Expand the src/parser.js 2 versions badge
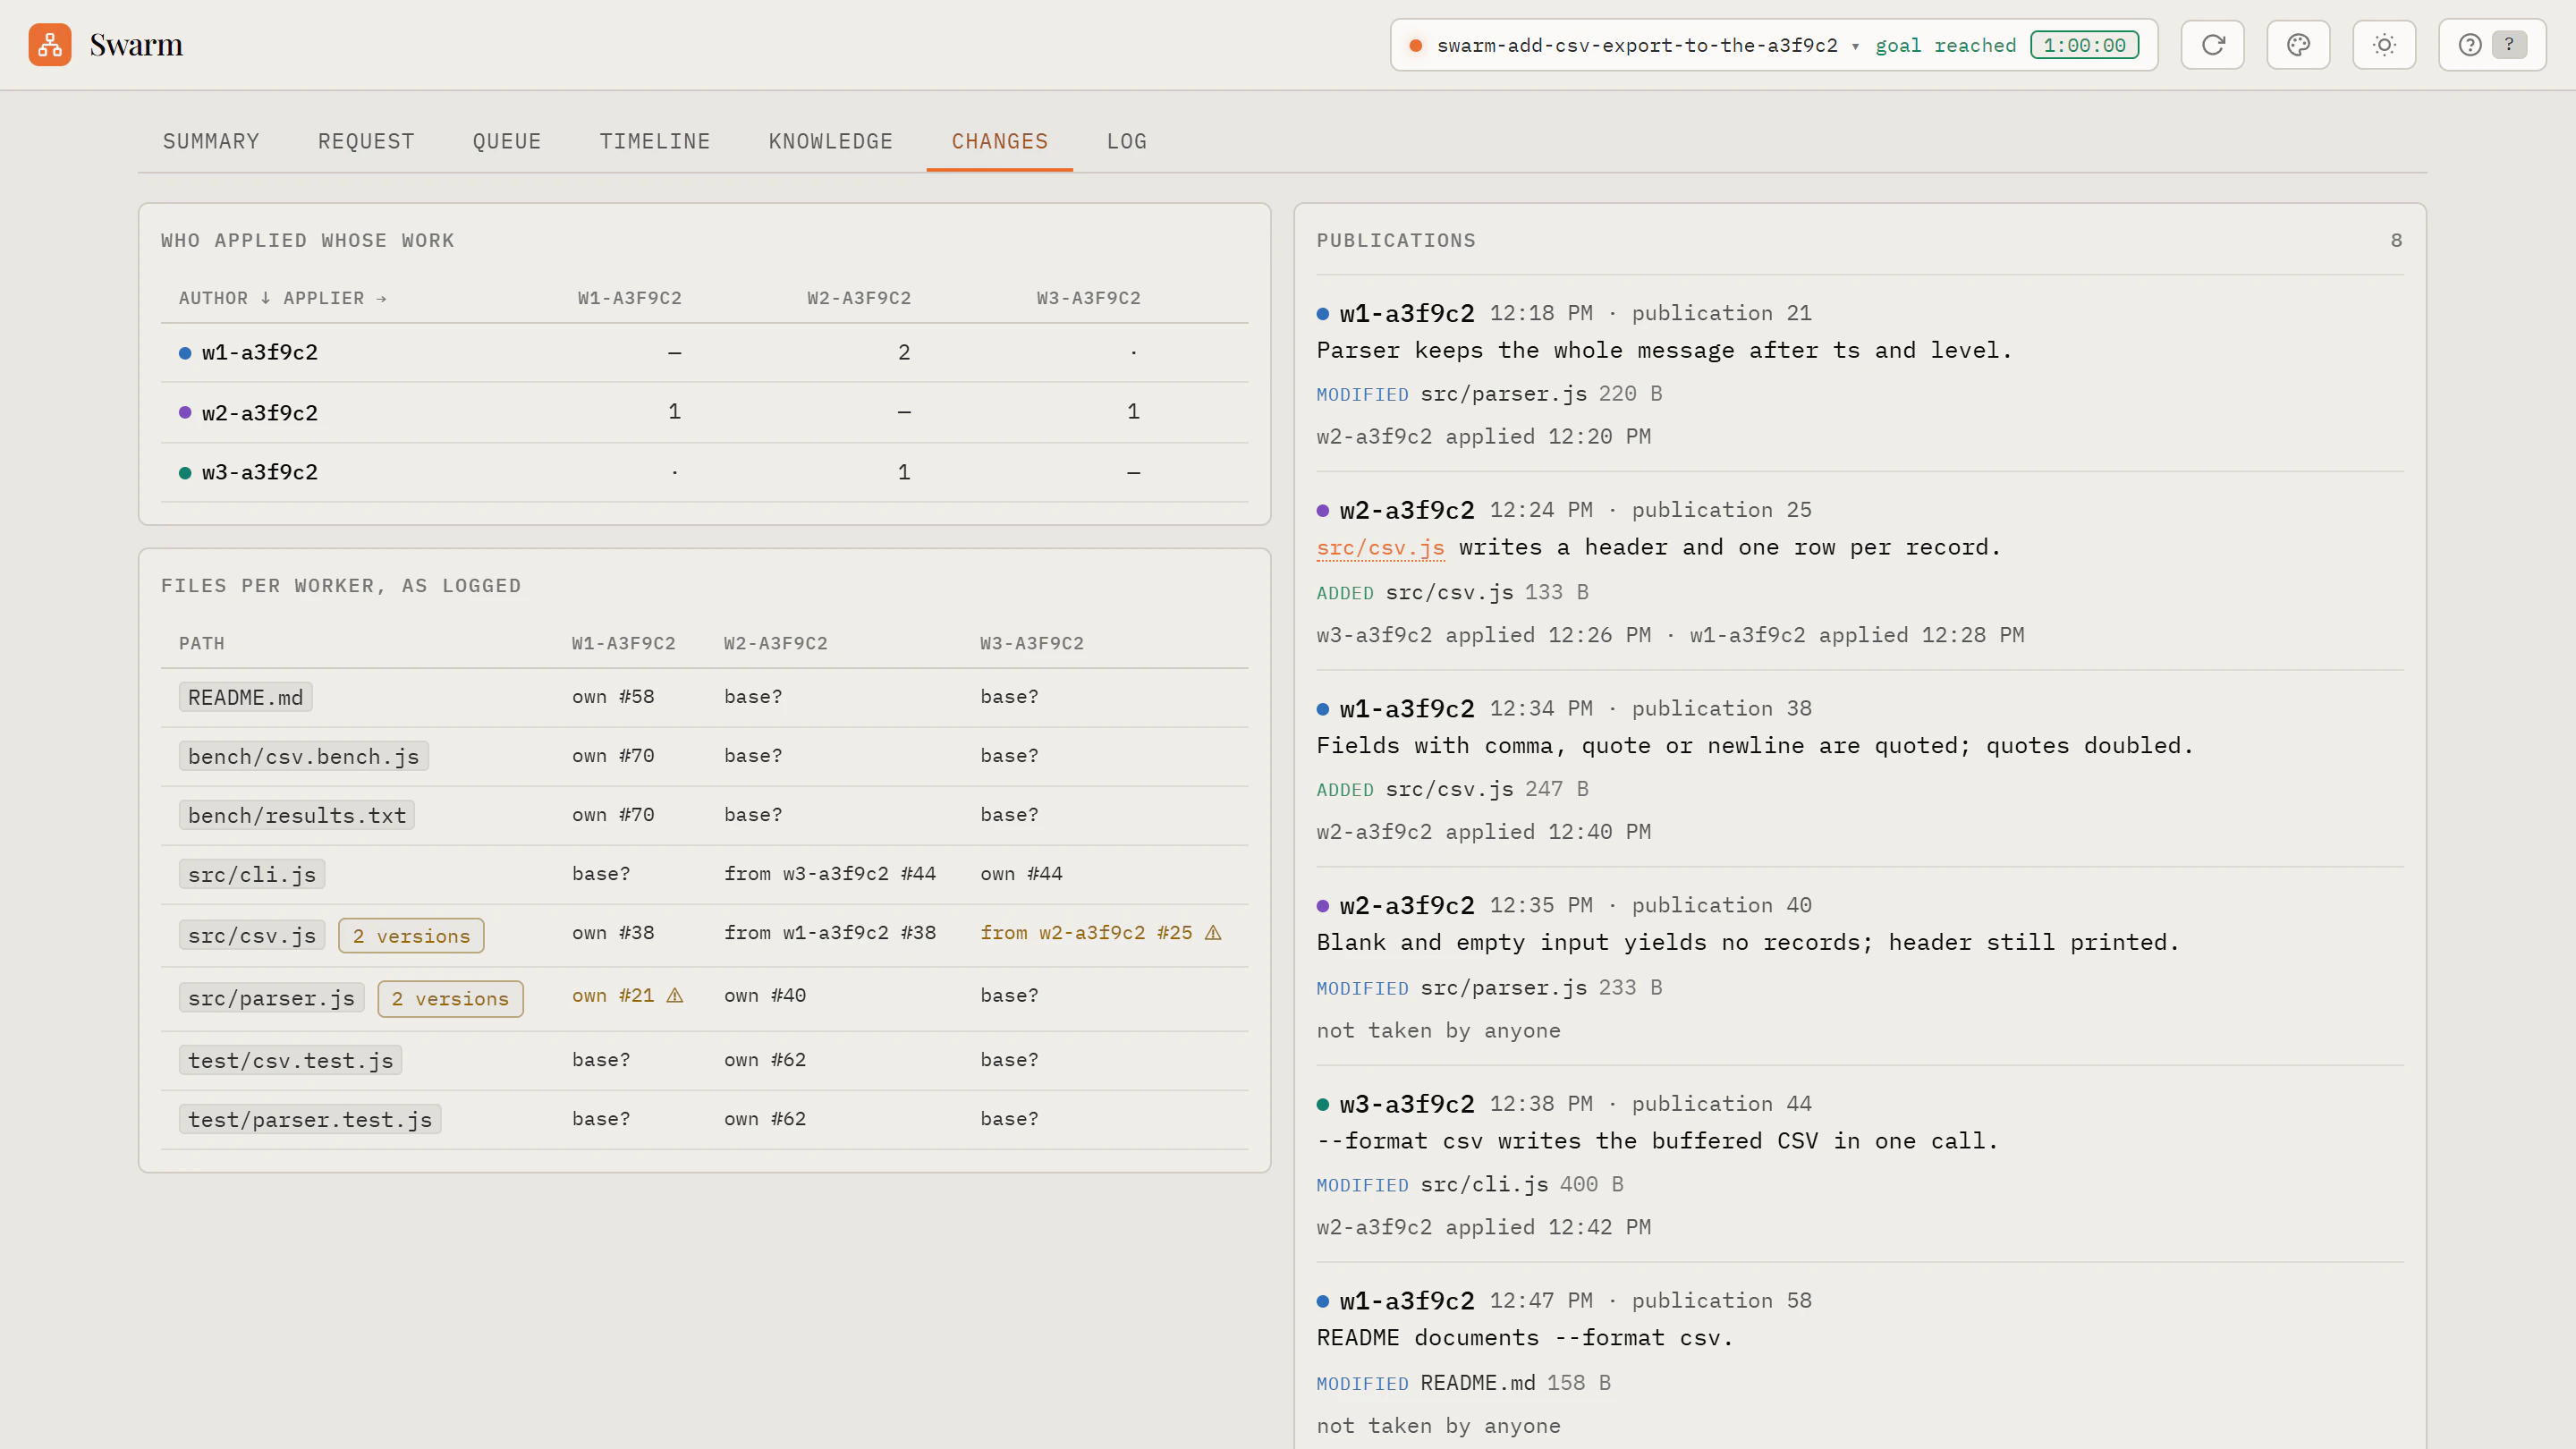Screen dimensions: 2576x1449 [450, 999]
